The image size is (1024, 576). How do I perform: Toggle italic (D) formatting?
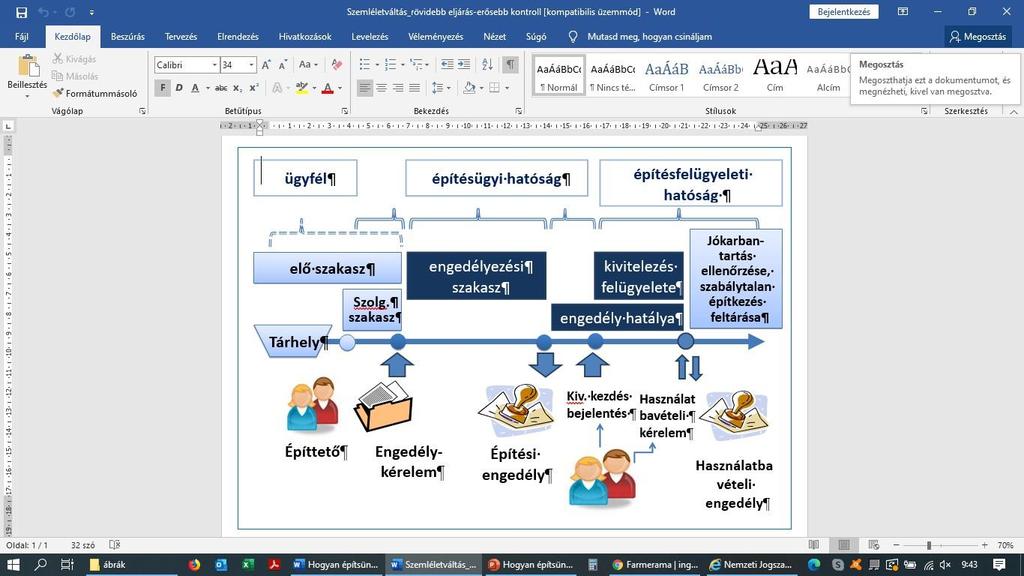coord(179,88)
